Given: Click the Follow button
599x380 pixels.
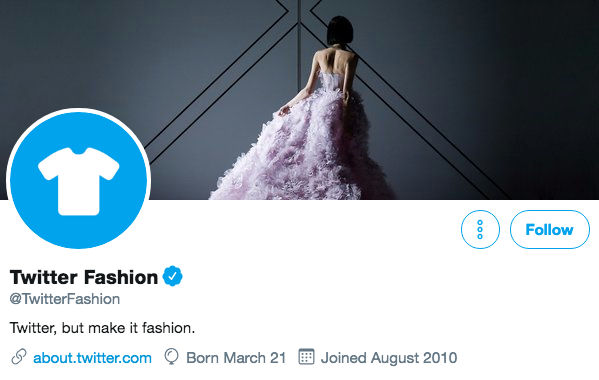Looking at the screenshot, I should (550, 230).
